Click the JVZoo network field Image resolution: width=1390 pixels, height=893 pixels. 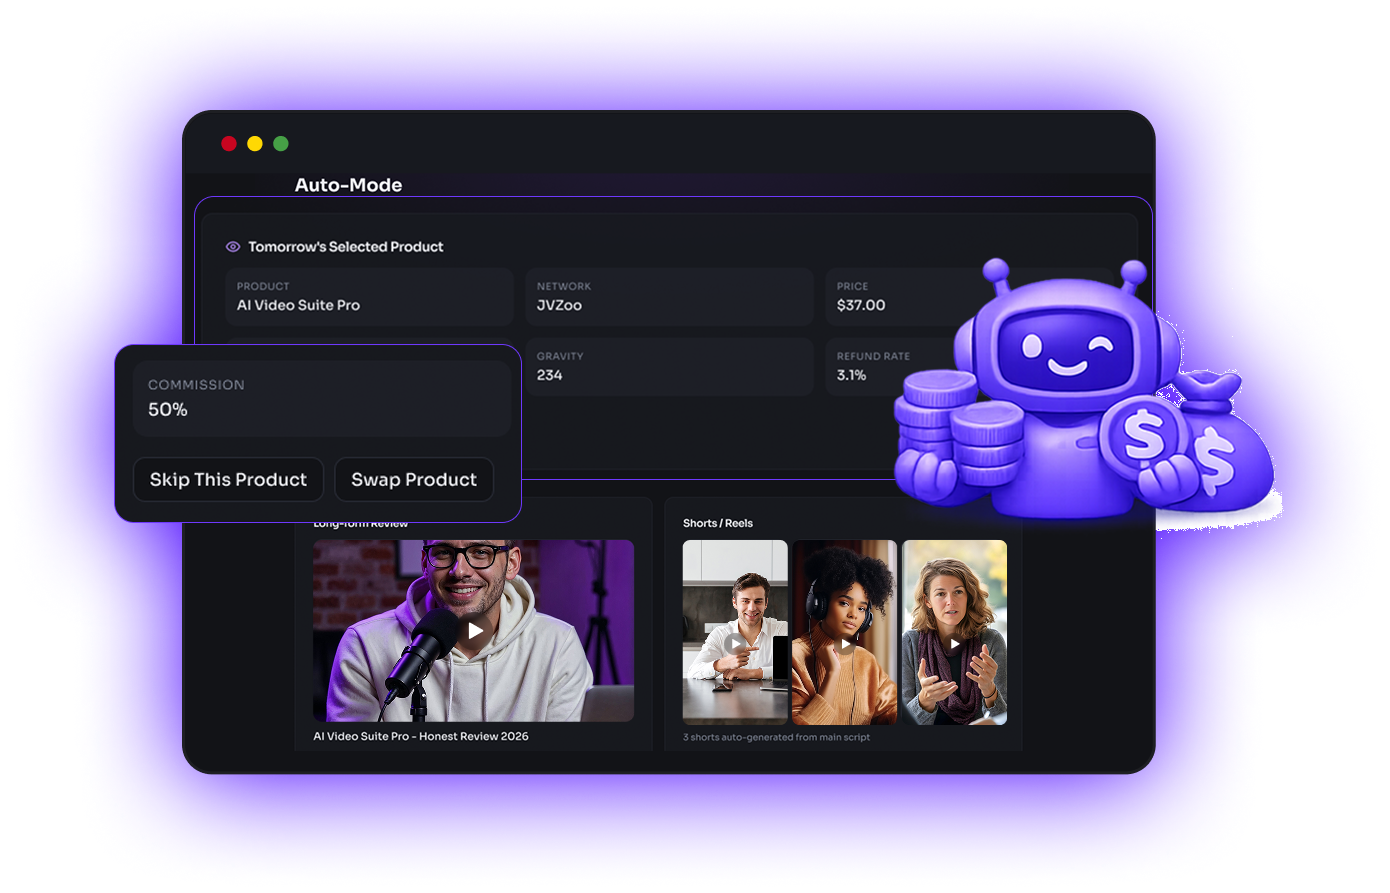click(x=669, y=297)
